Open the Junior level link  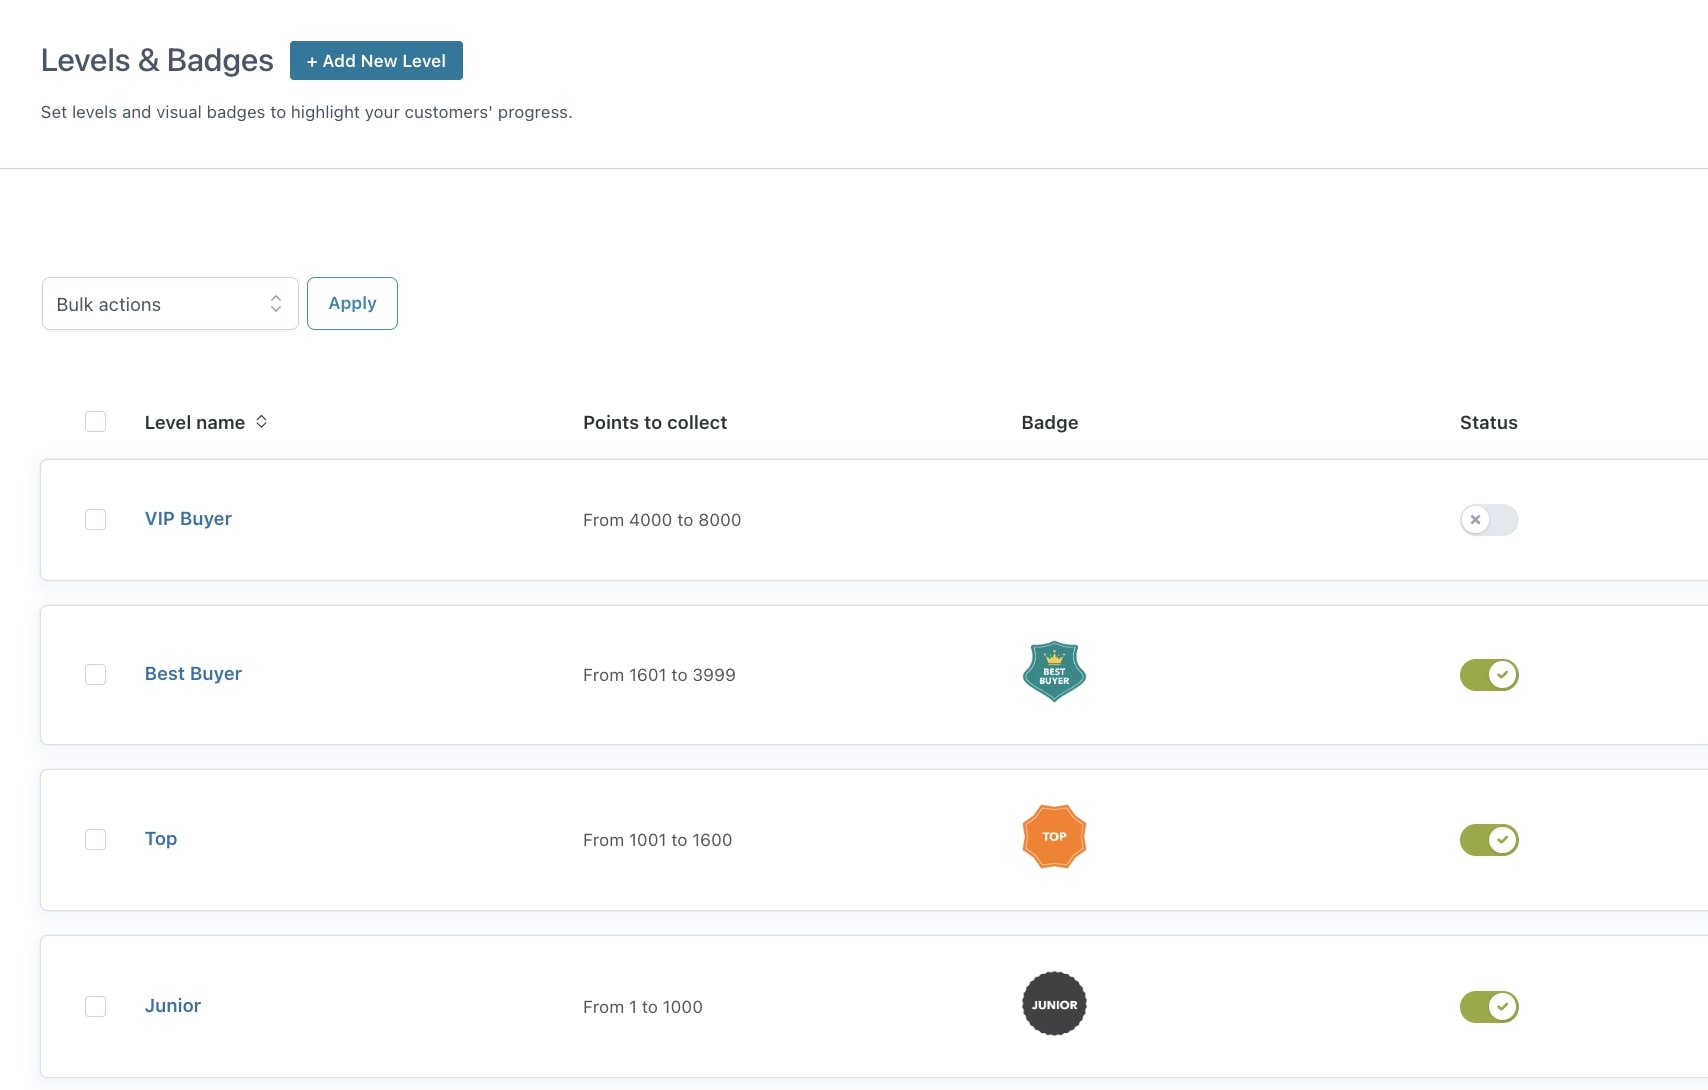[173, 1006]
